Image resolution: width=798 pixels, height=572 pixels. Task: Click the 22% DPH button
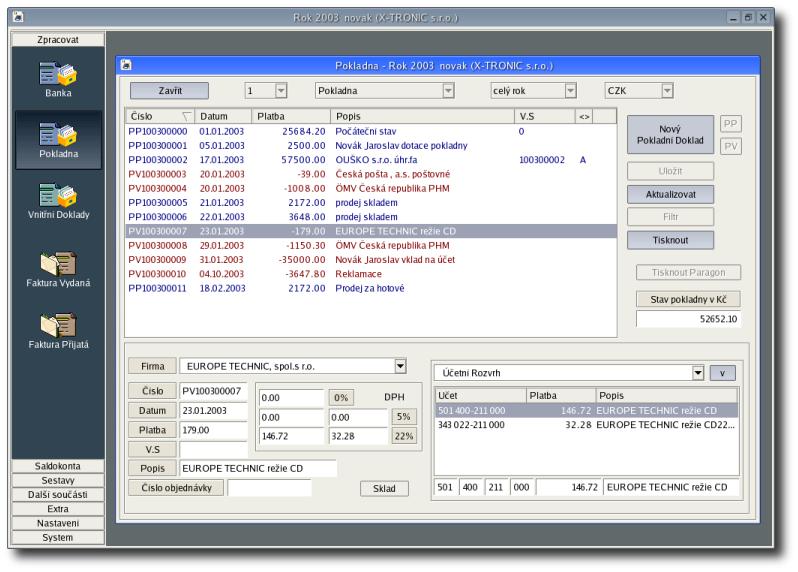pos(404,436)
